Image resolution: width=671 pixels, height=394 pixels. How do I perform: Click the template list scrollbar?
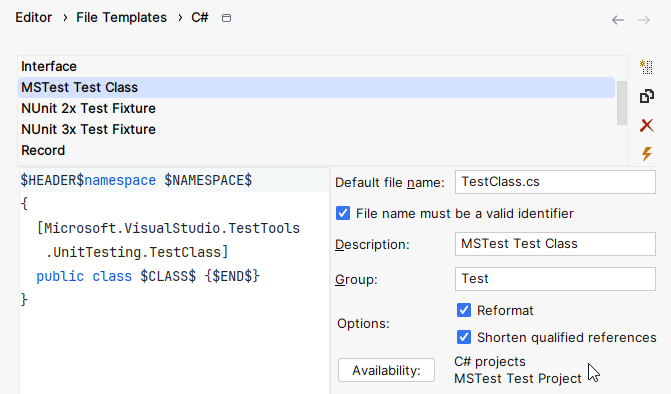[x=622, y=103]
